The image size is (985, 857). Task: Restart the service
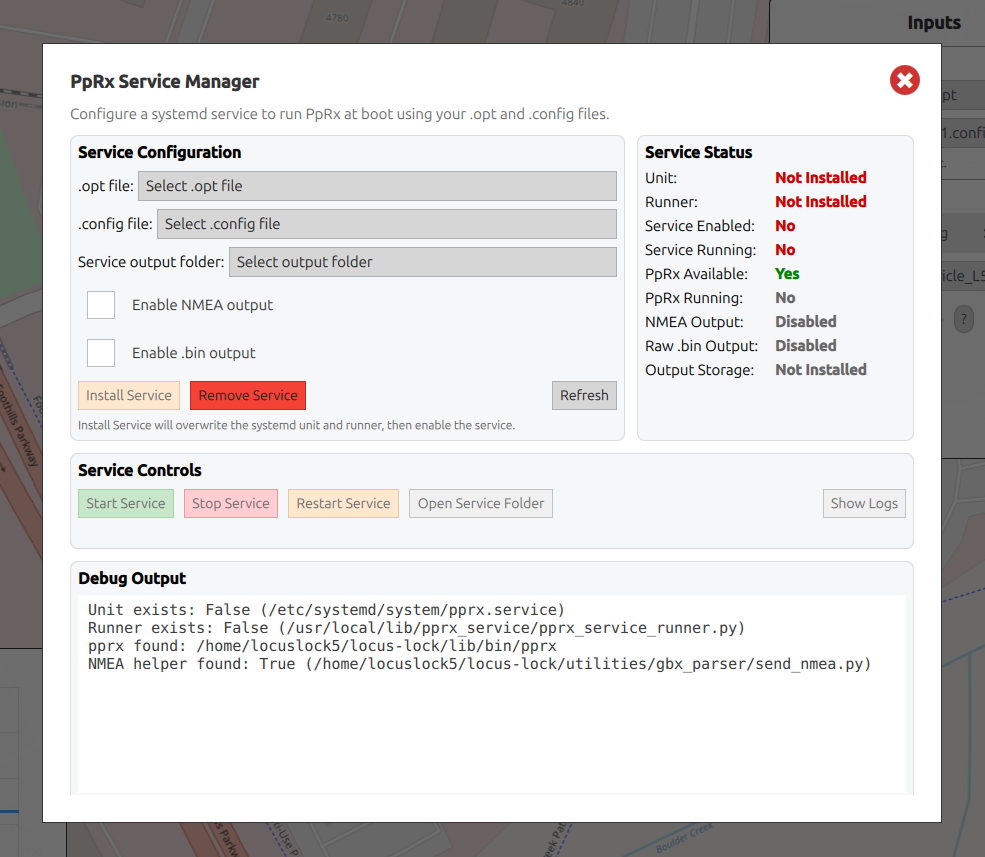pyautogui.click(x=343, y=503)
